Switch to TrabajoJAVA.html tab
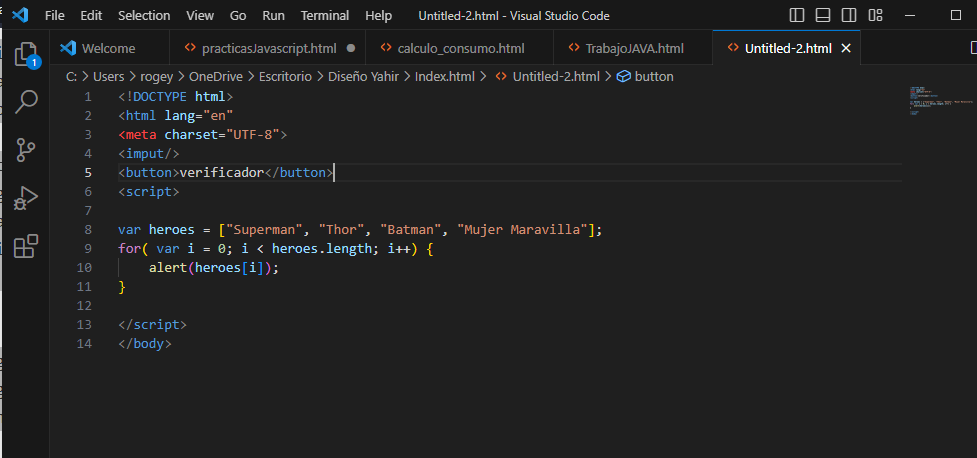The image size is (977, 458). point(633,48)
